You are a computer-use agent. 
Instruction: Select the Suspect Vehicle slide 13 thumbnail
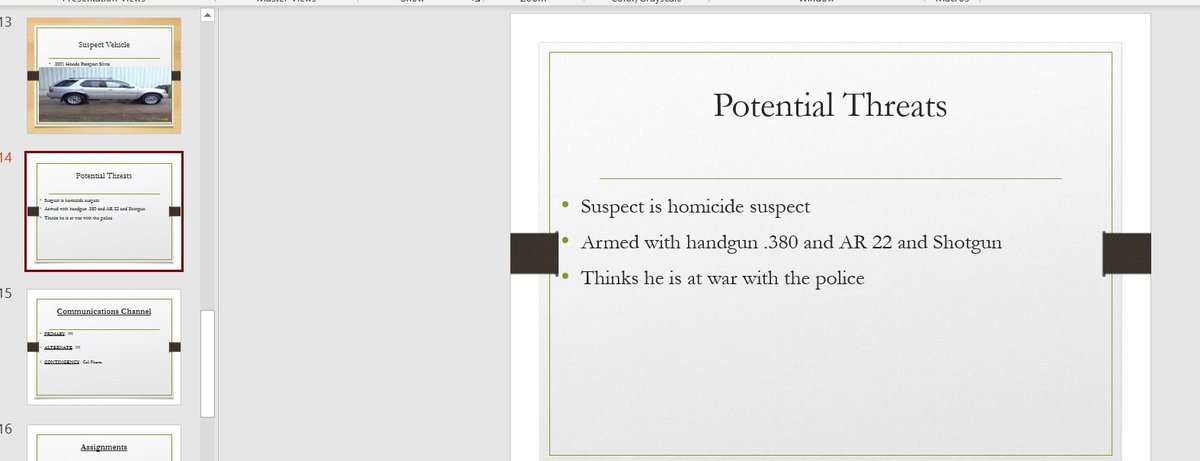click(x=104, y=76)
